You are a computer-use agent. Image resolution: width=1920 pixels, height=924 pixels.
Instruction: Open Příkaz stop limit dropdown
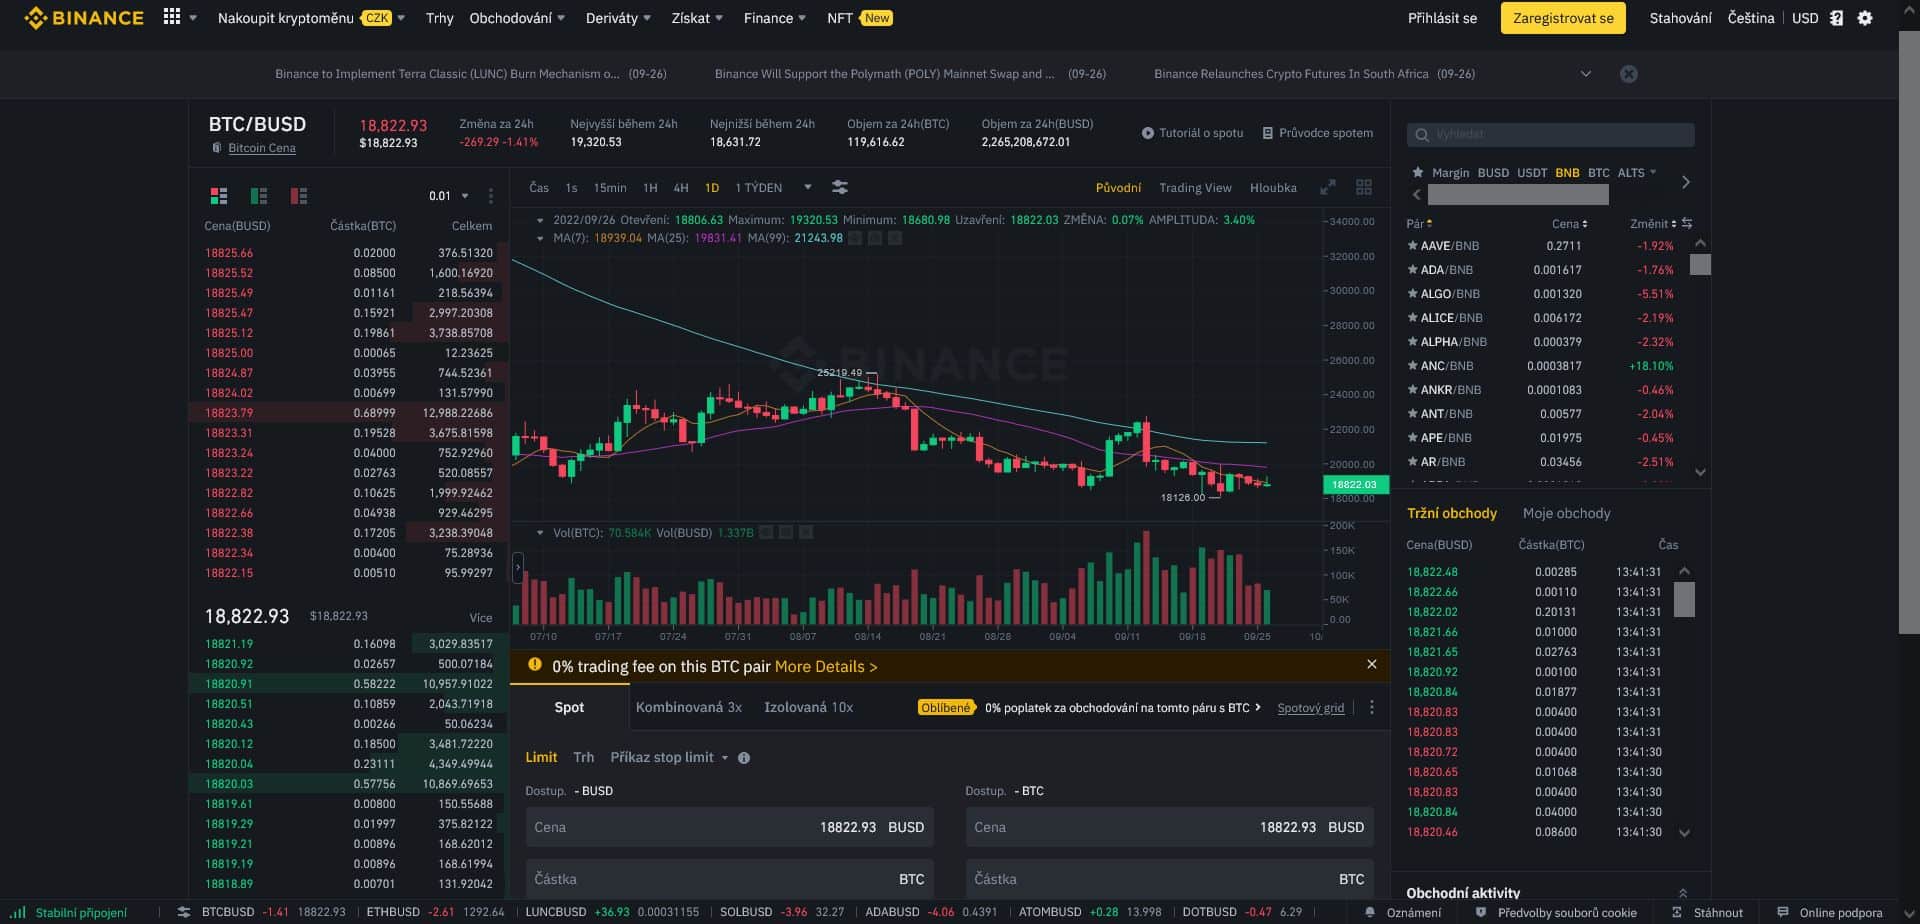[669, 757]
